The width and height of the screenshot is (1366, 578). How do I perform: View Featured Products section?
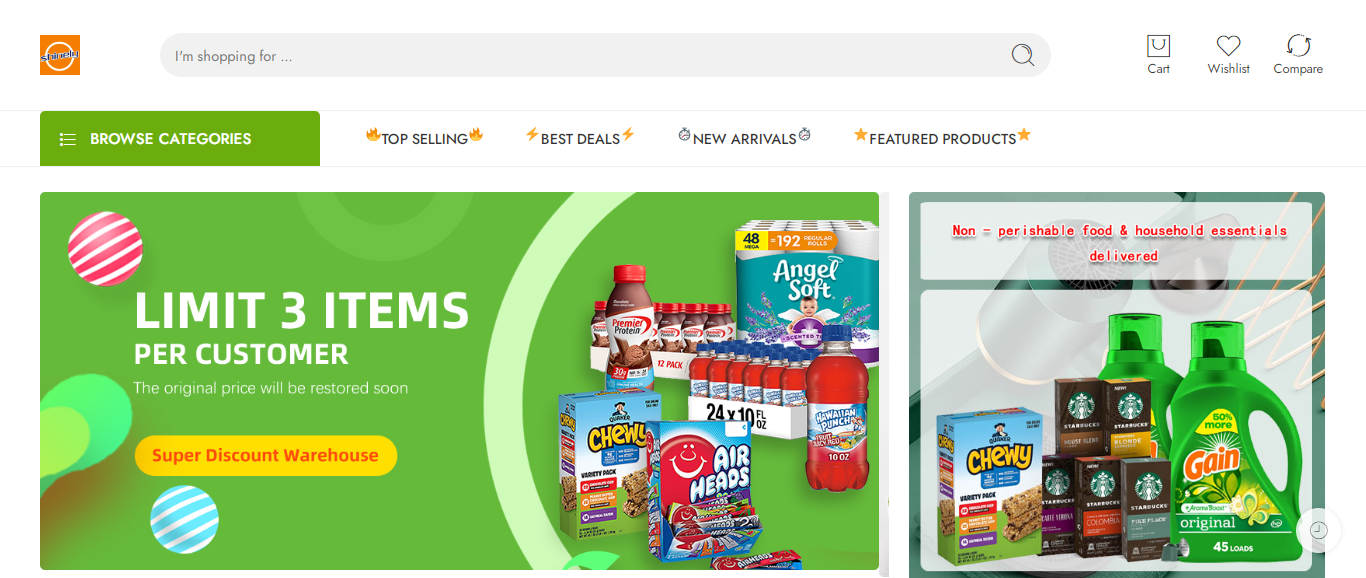pos(942,138)
